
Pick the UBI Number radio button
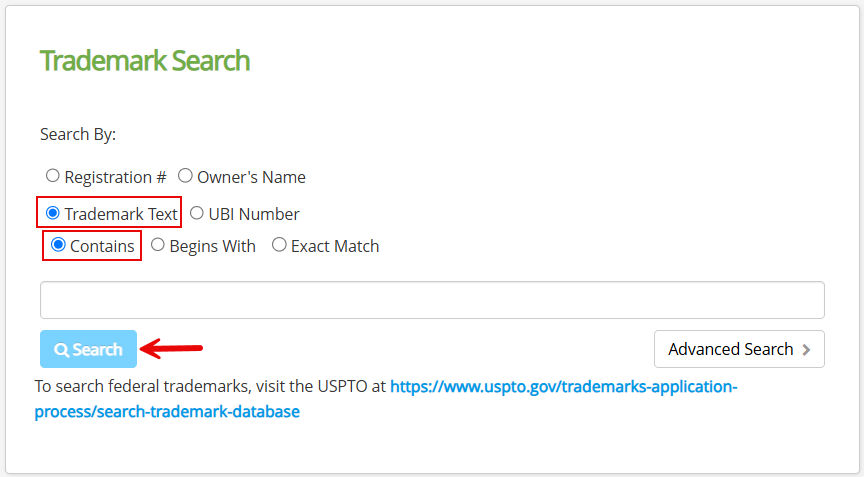click(x=197, y=213)
